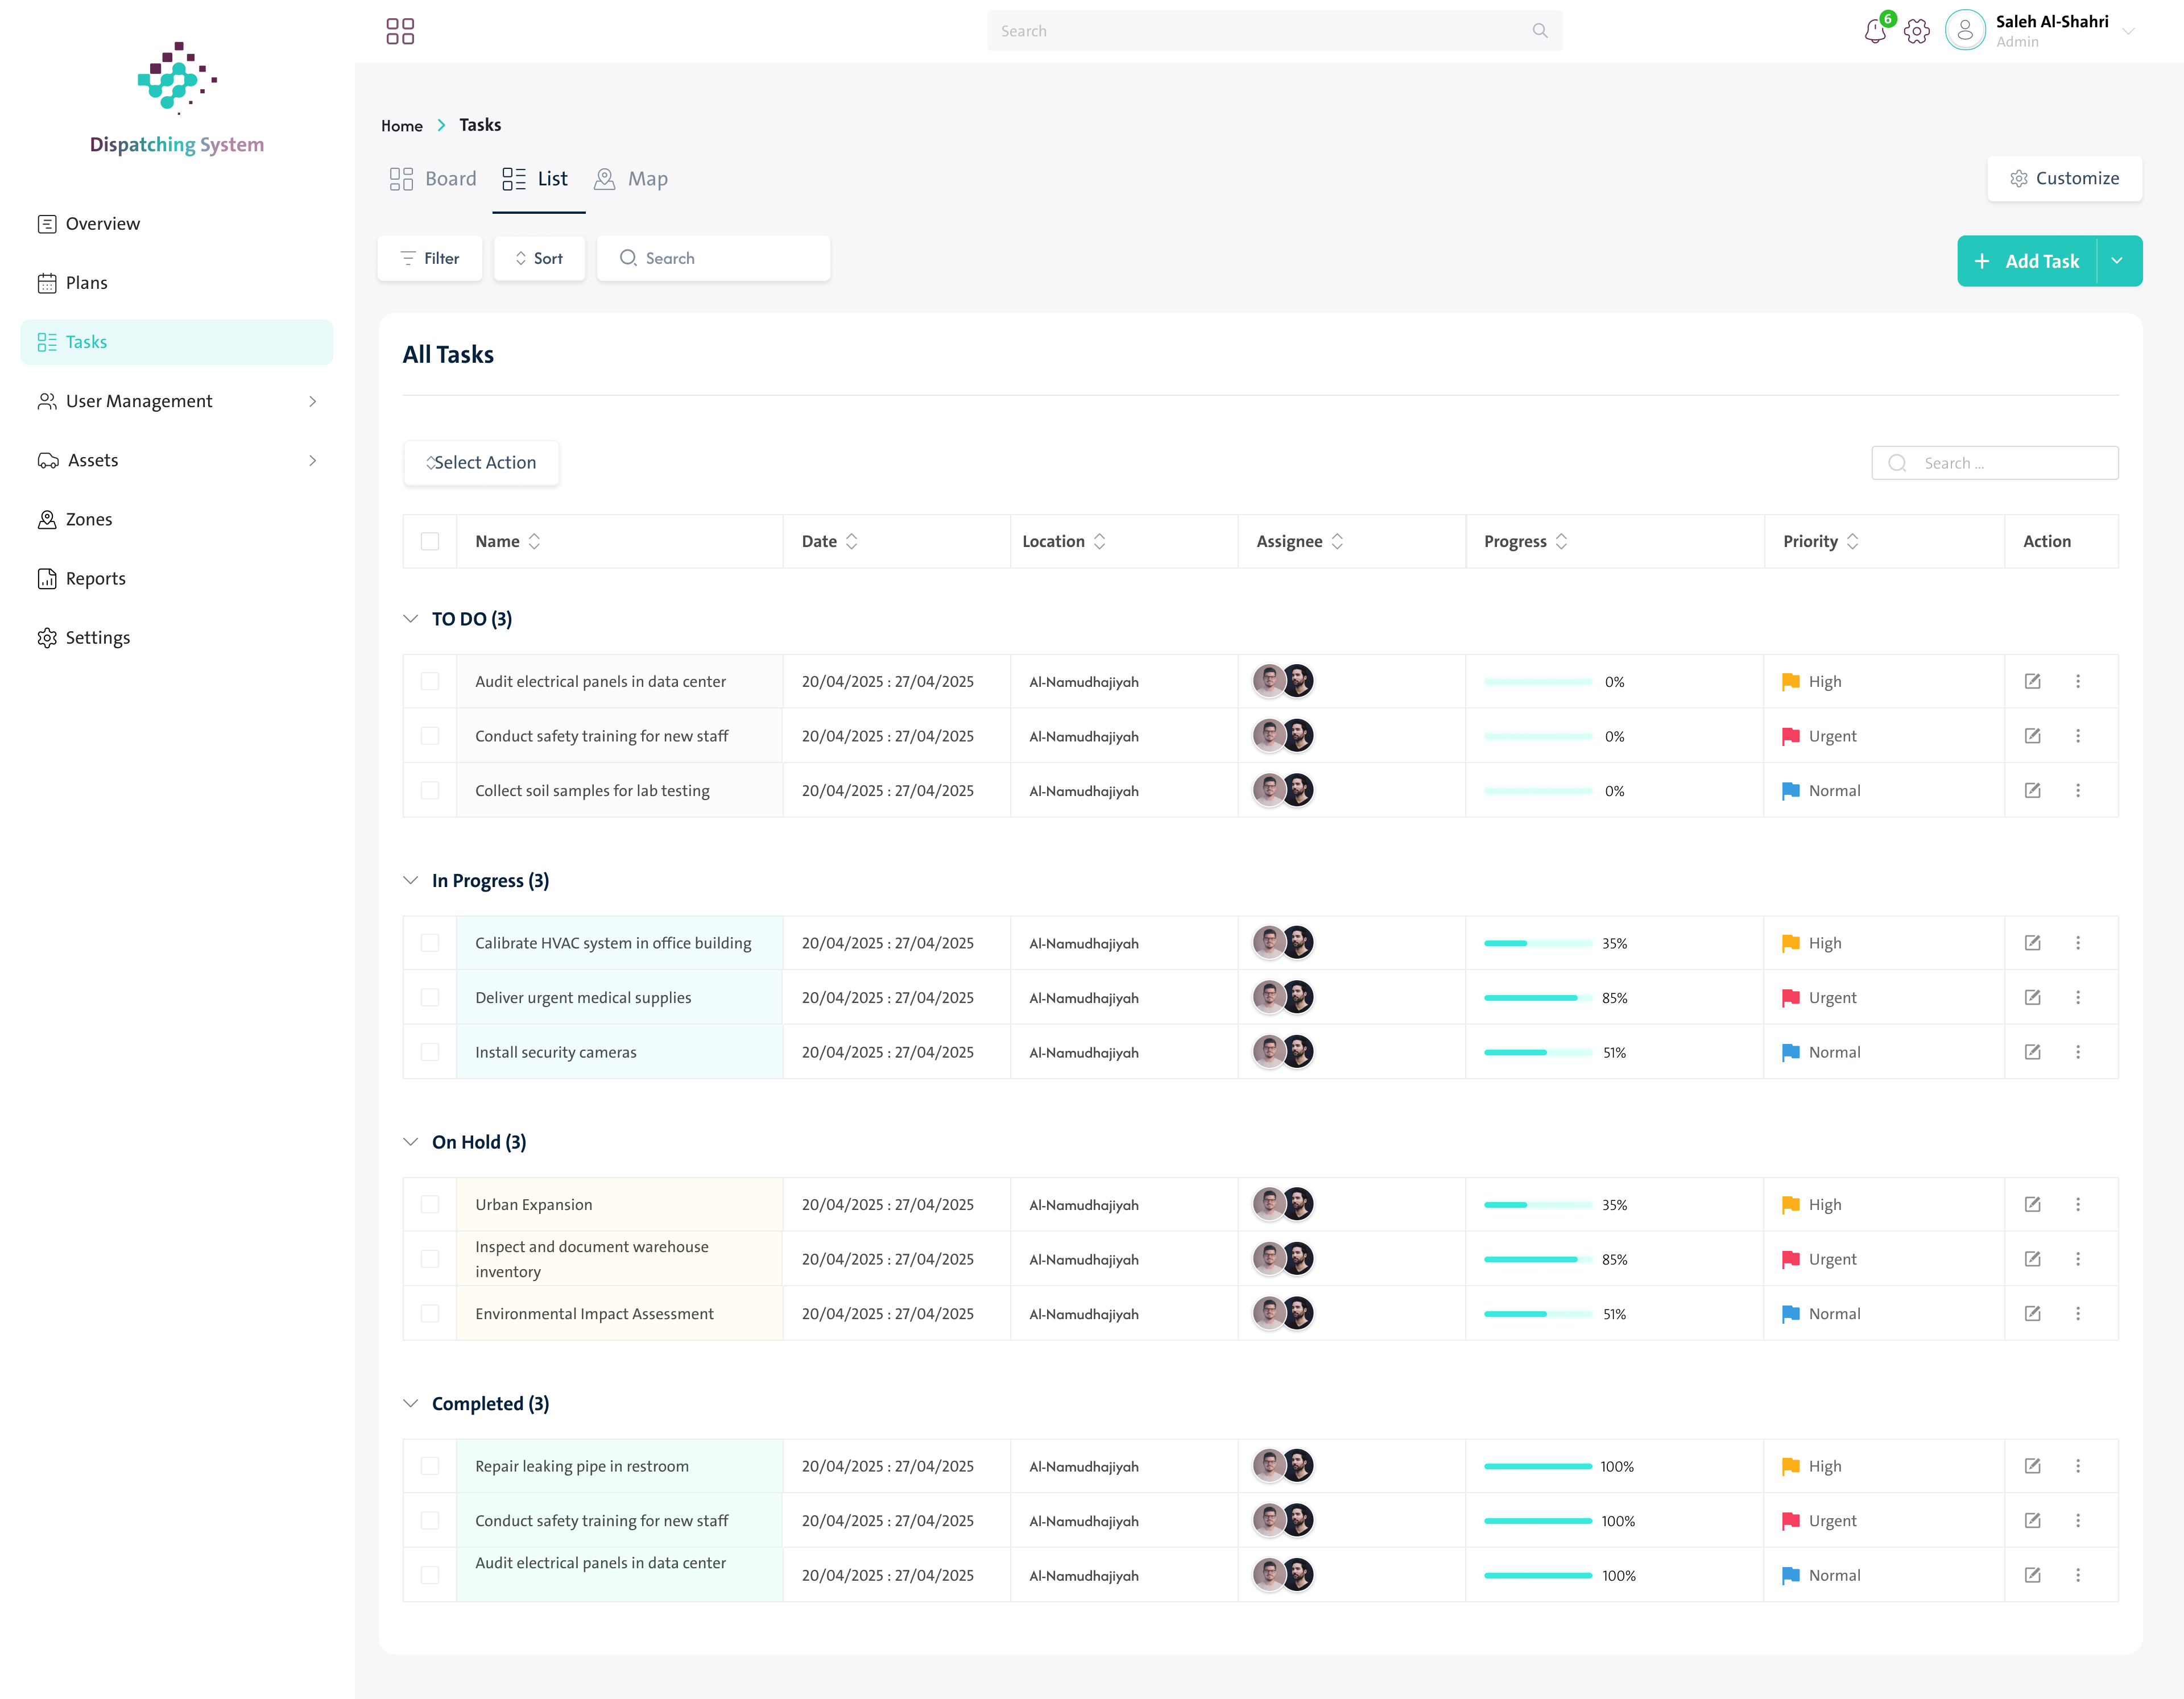Open the Filter button
This screenshot has width=2184, height=1699.
[x=430, y=258]
